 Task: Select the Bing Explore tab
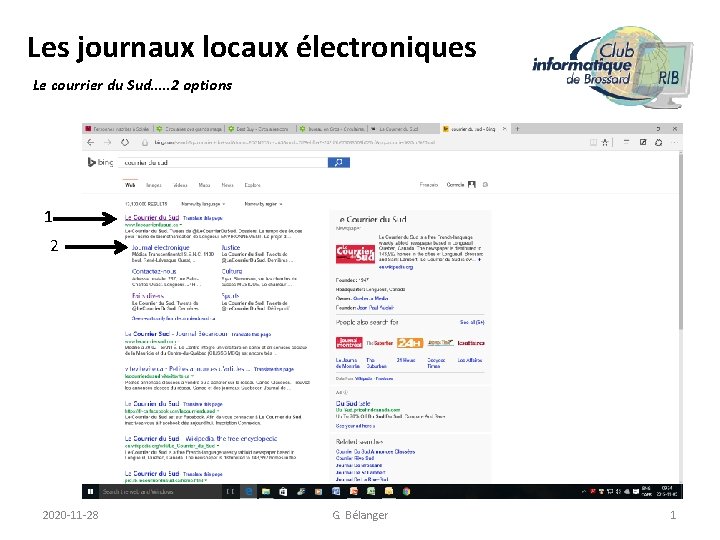(253, 185)
